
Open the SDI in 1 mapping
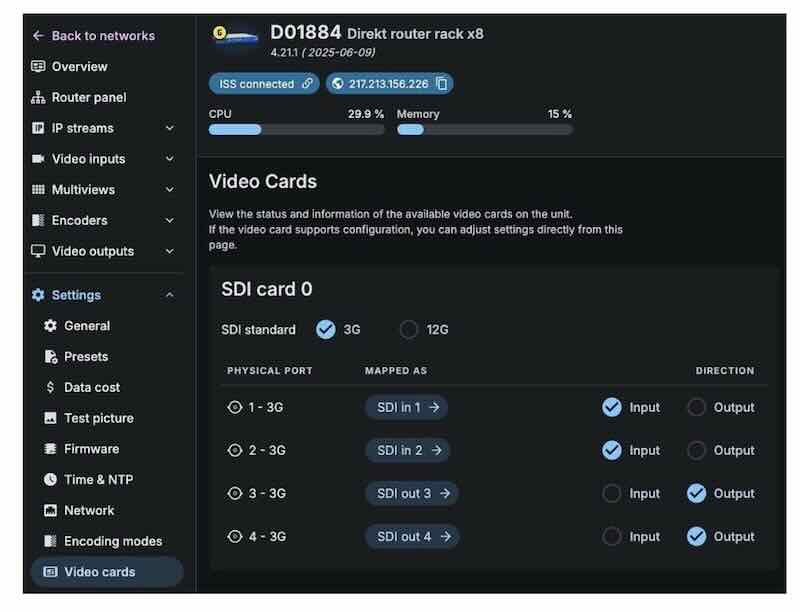click(406, 407)
